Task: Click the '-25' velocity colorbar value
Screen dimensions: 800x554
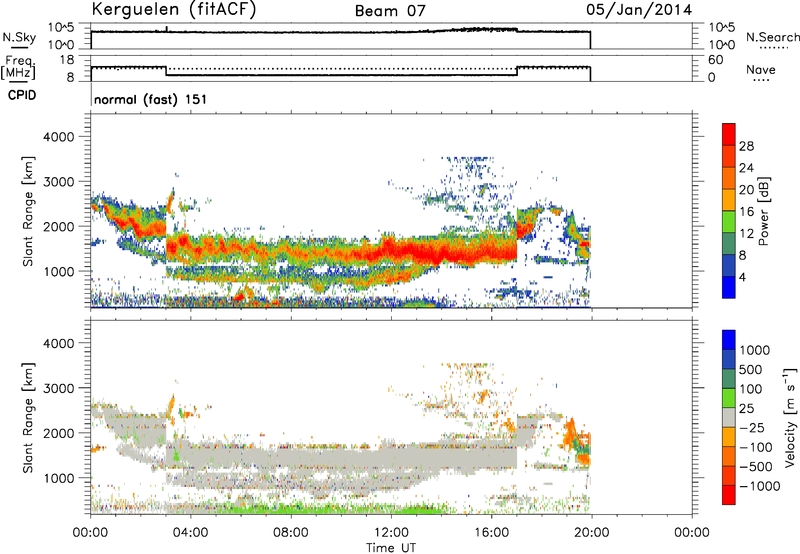Action: tap(752, 427)
